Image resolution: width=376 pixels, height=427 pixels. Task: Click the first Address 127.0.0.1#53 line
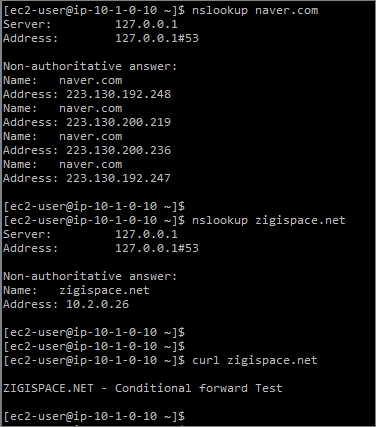[x=101, y=38]
